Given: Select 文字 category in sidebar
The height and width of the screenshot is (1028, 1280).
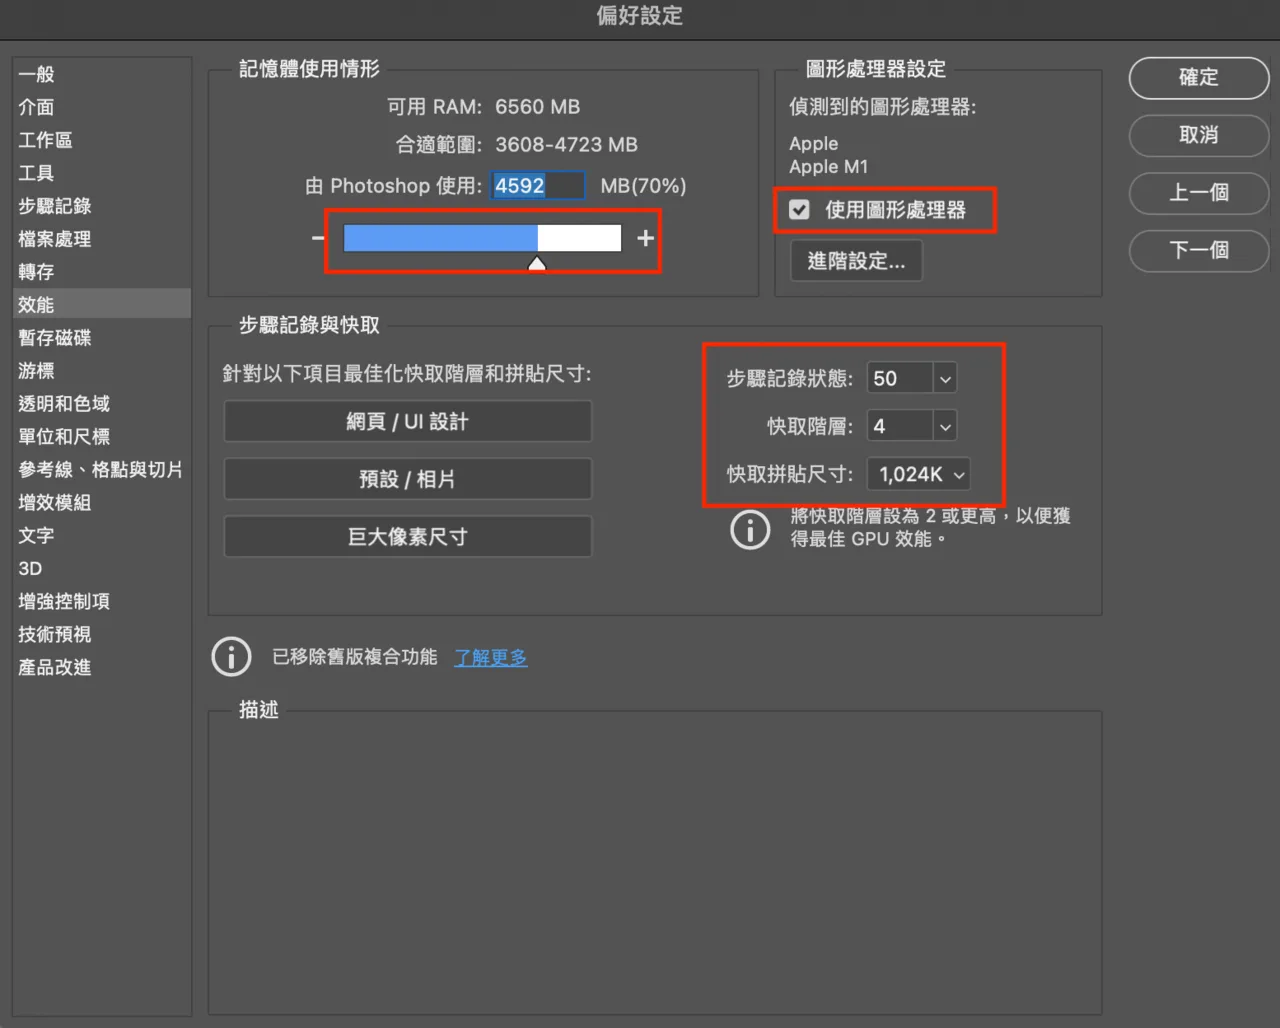Looking at the screenshot, I should (101, 536).
